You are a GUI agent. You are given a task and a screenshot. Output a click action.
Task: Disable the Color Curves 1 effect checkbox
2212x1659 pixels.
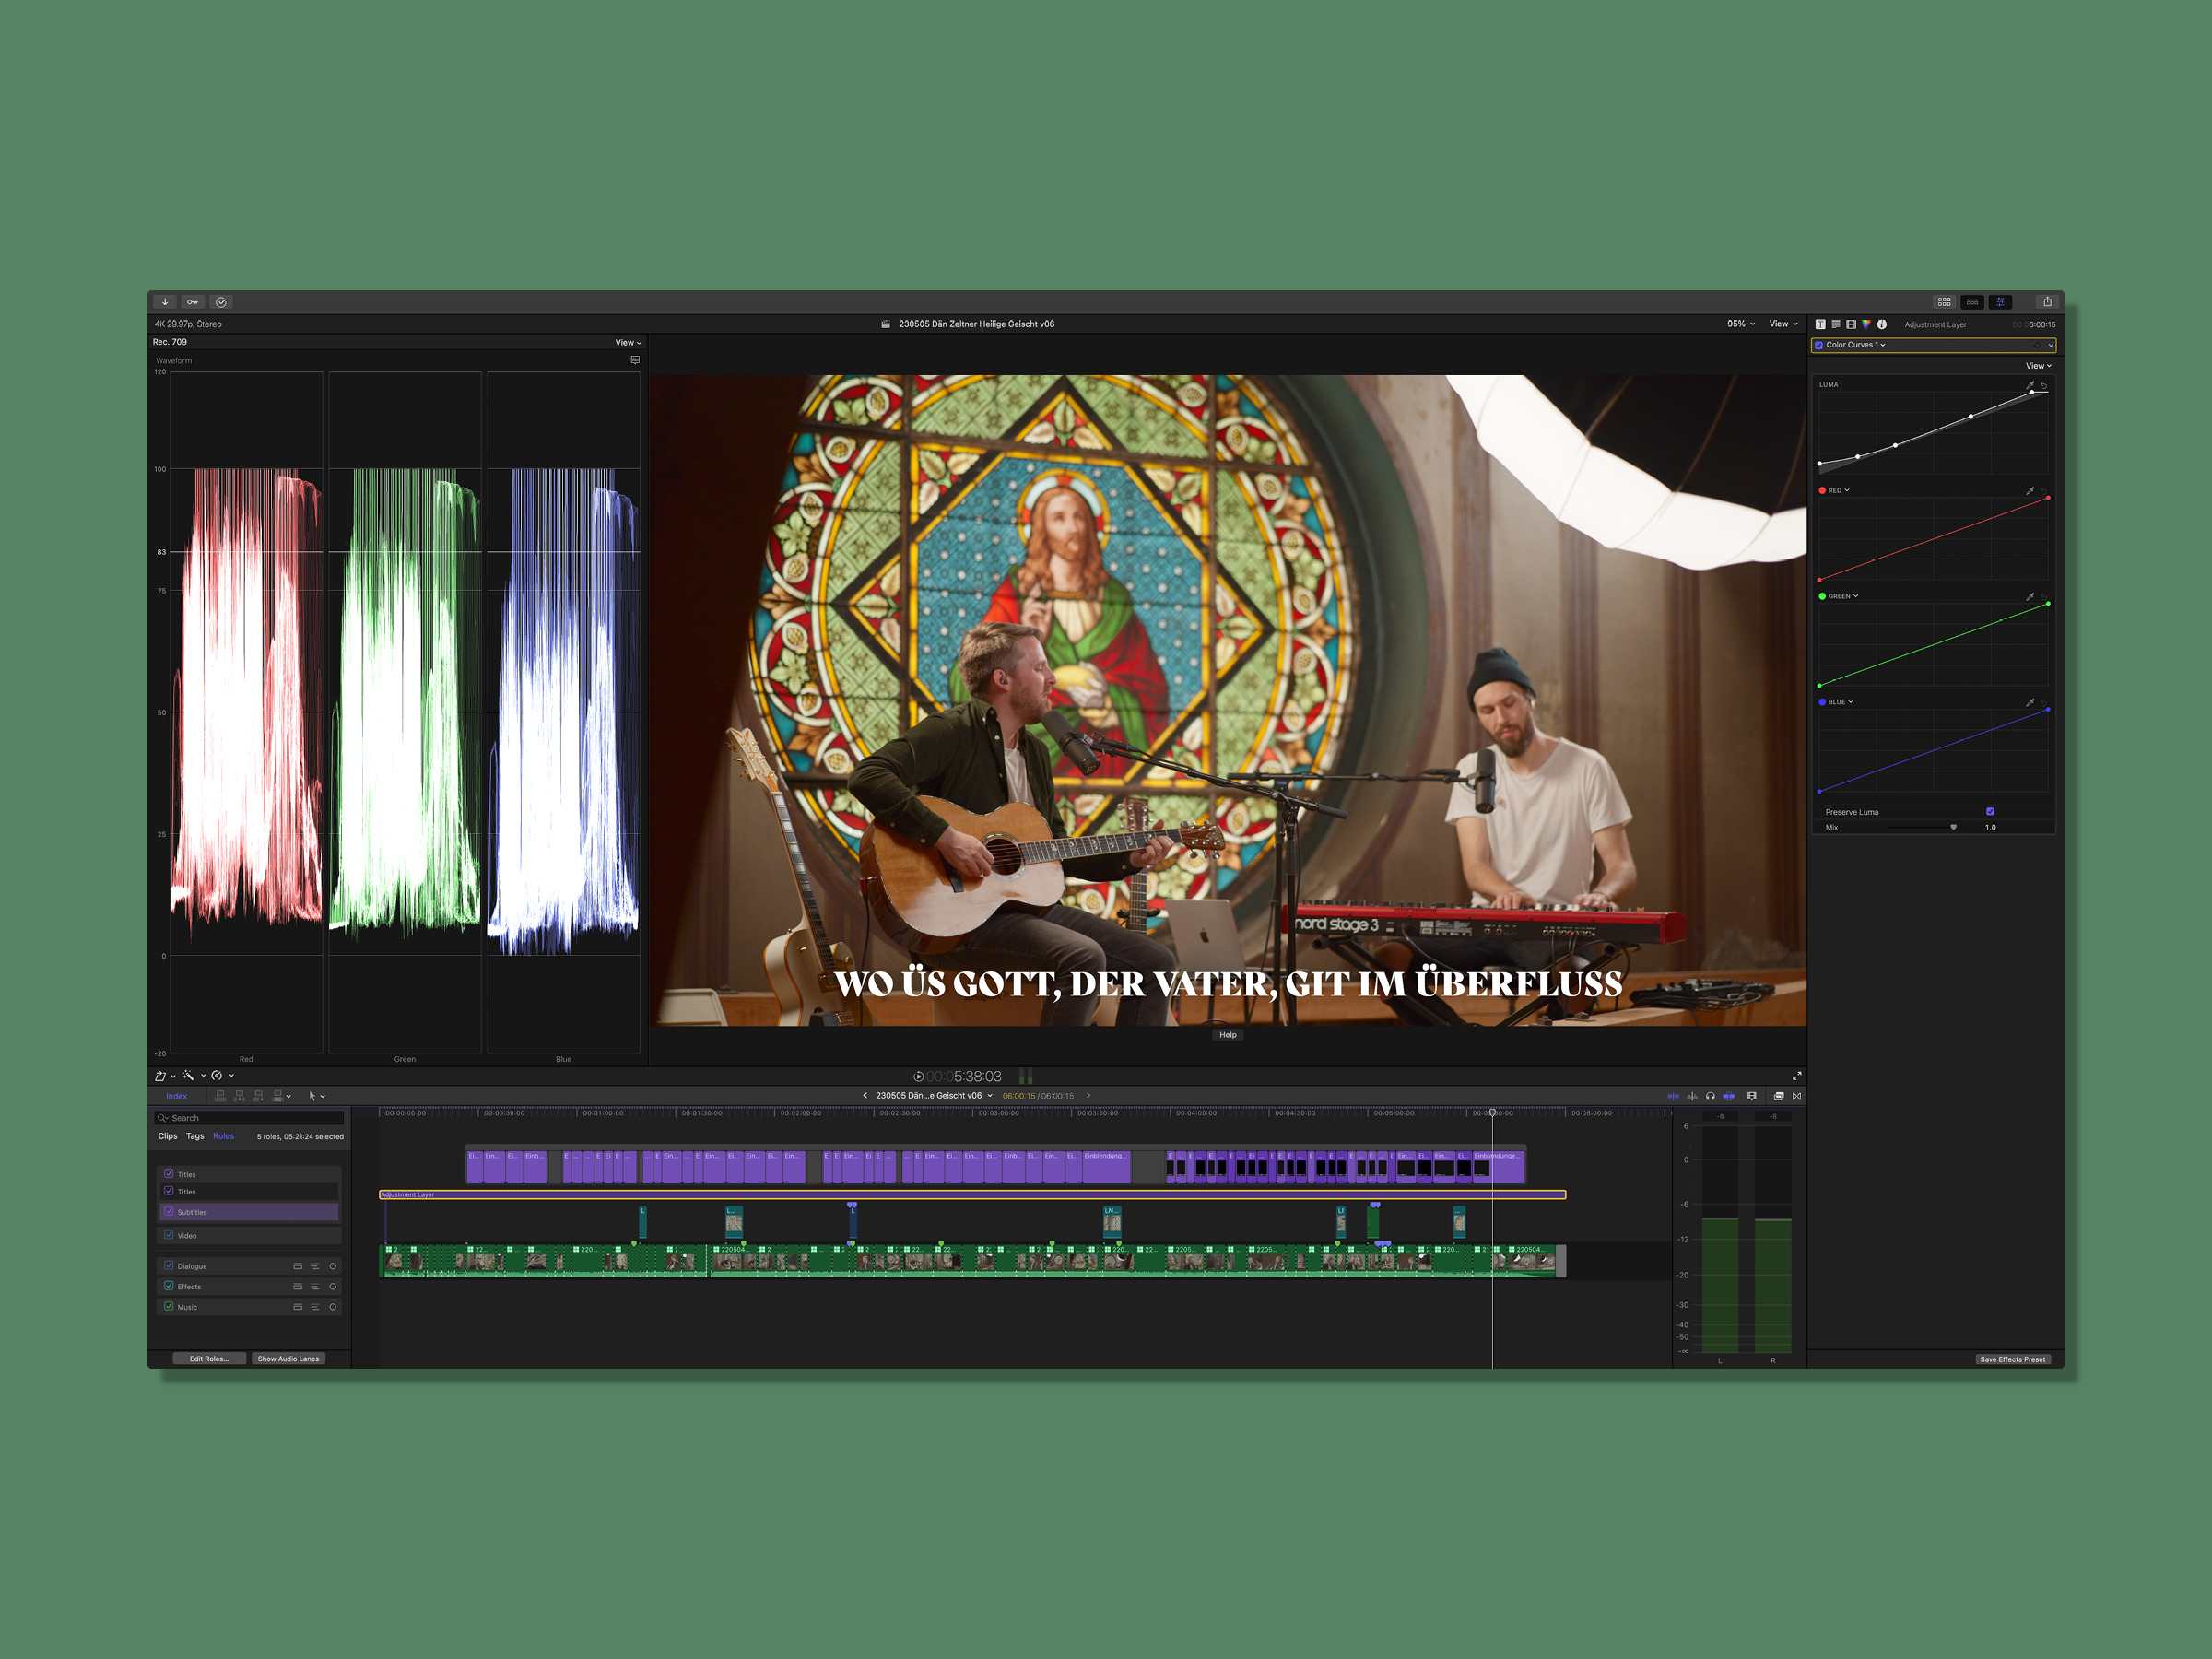(1819, 345)
